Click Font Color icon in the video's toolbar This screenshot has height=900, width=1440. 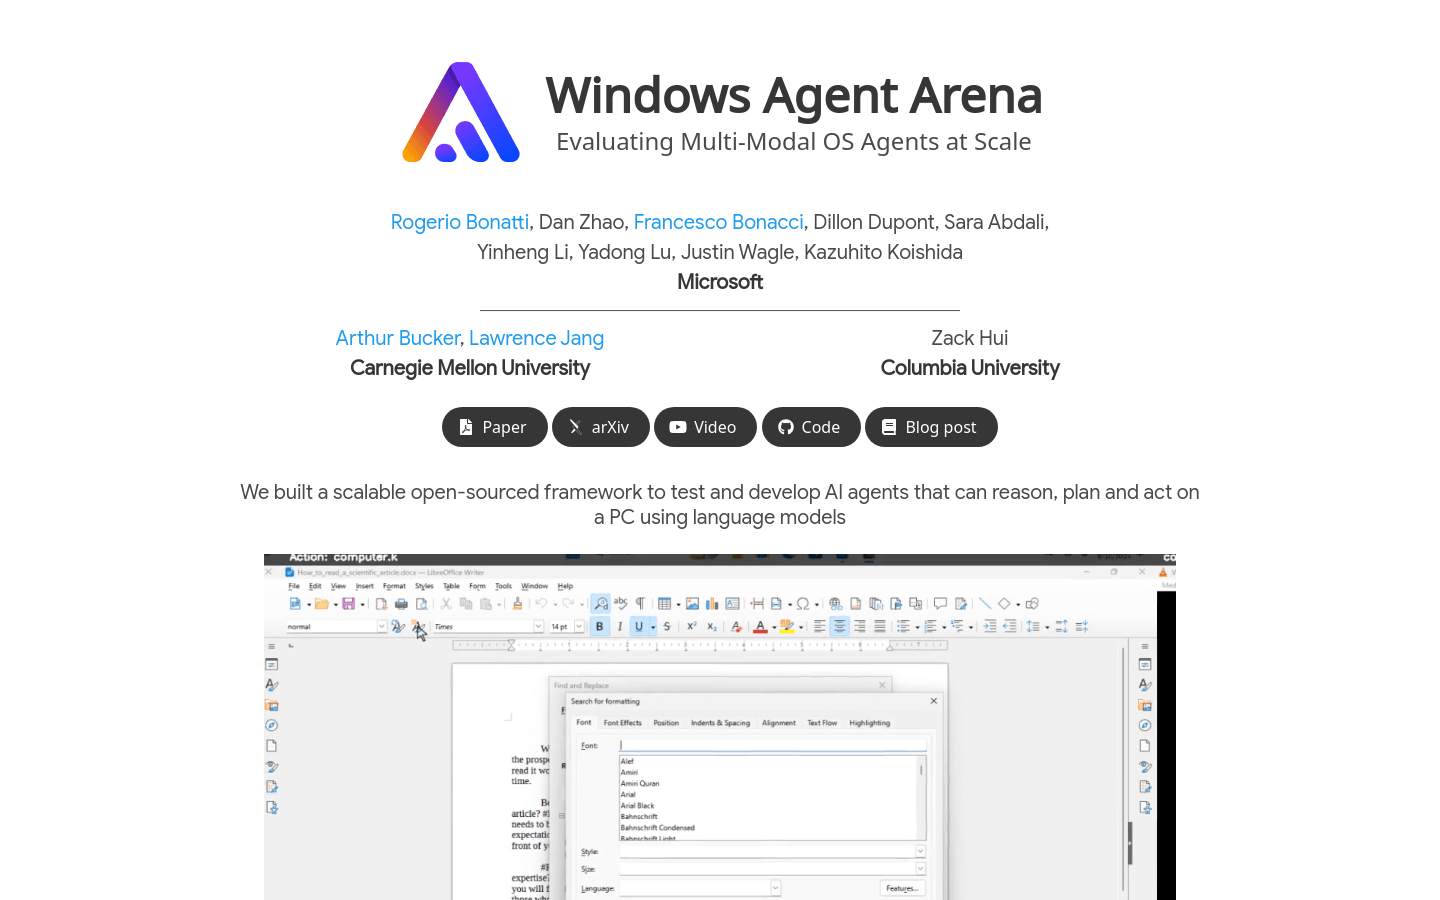click(760, 627)
